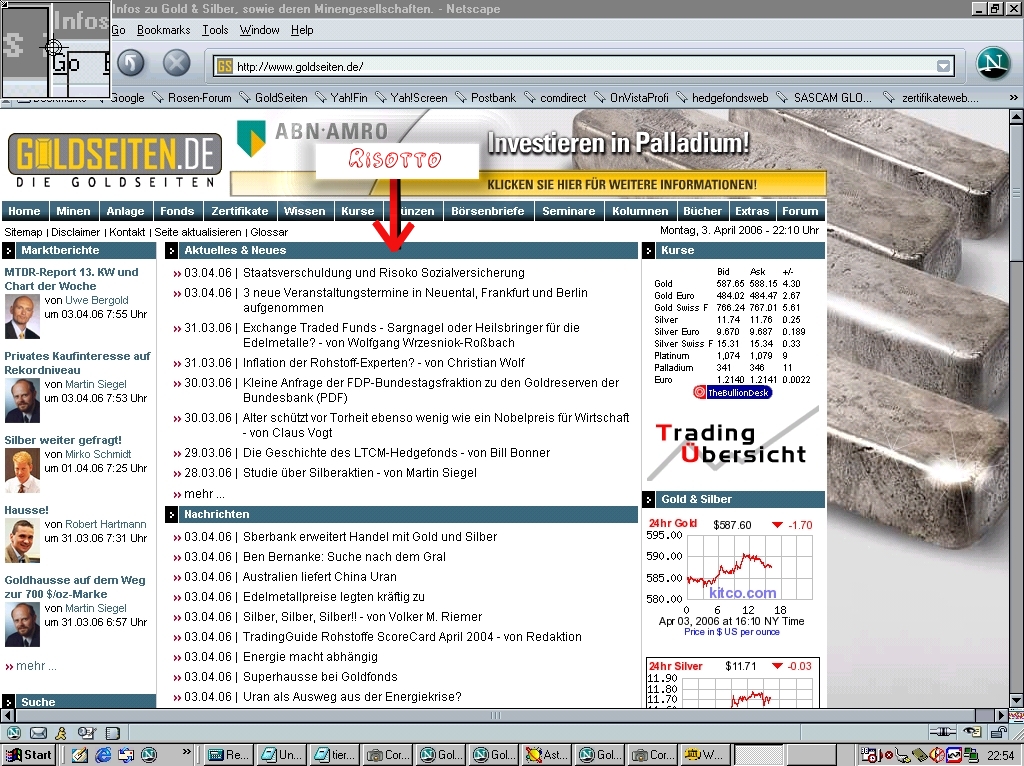
Task: Toggle the online/offline connection plug icon
Action: [x=941, y=733]
